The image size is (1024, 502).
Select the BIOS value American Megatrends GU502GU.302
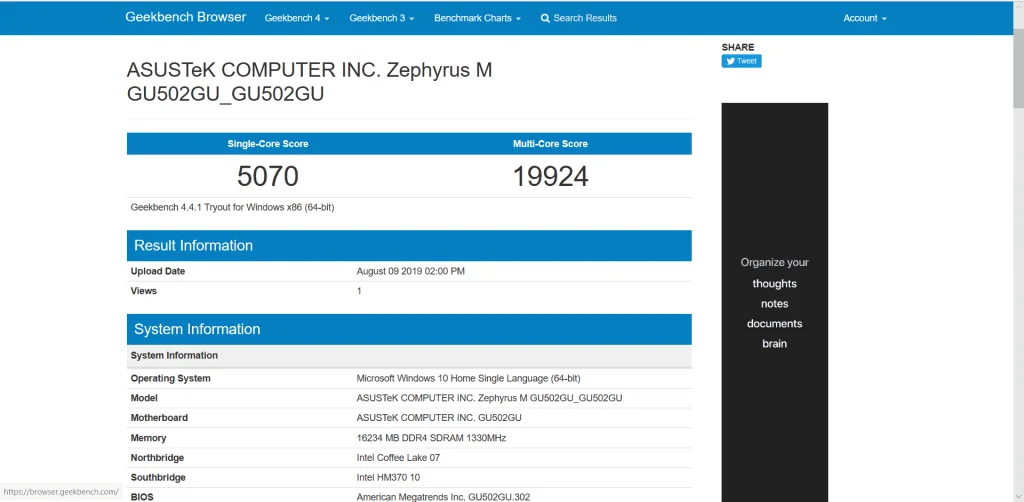tap(443, 497)
